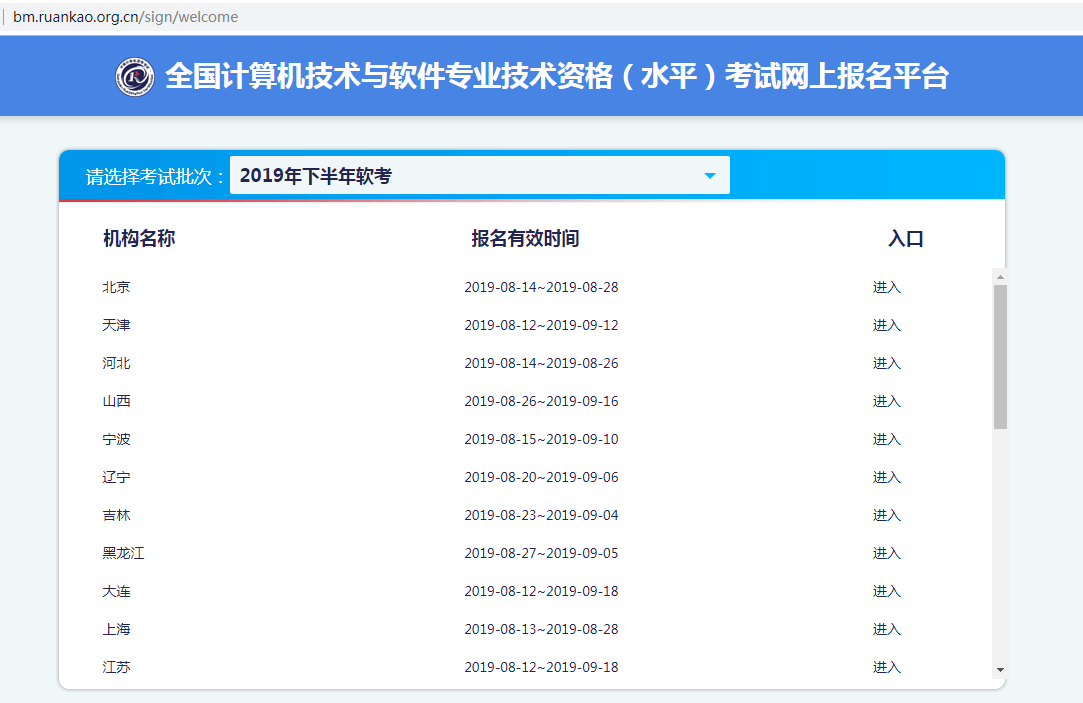Select the 辽宁 institution name
The height and width of the screenshot is (703, 1083).
(116, 477)
